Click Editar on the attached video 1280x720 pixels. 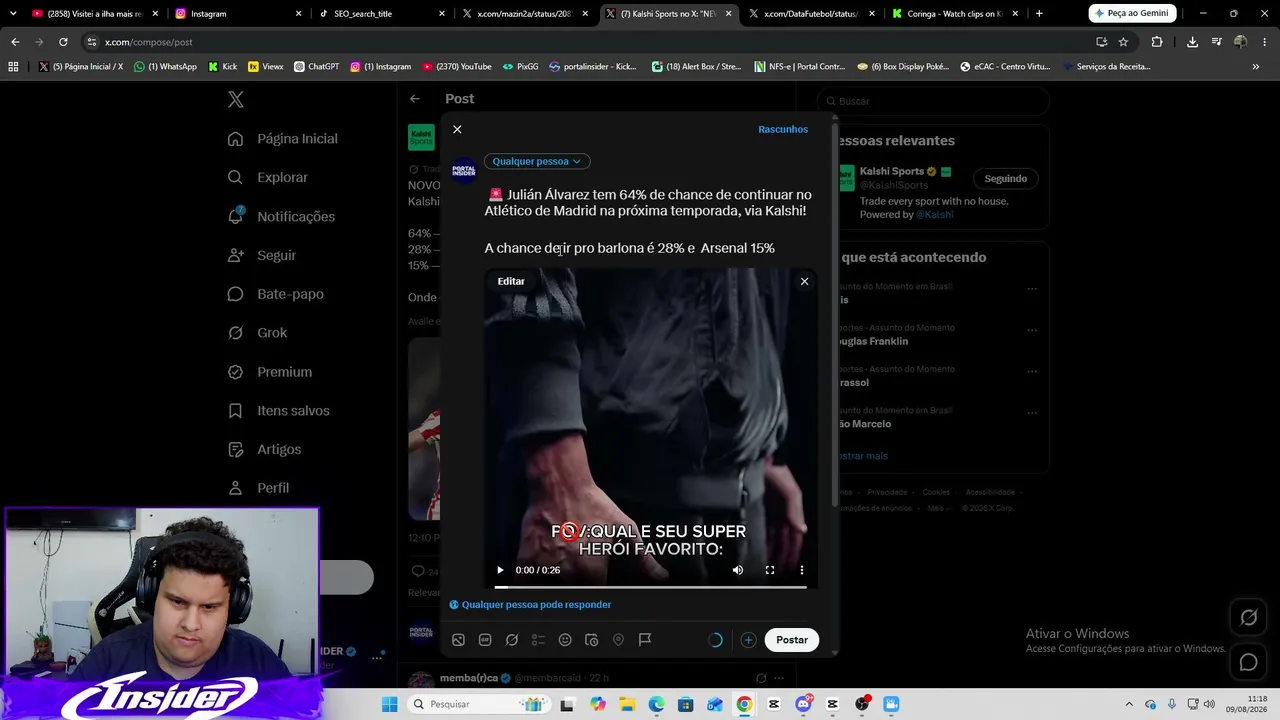pos(511,281)
